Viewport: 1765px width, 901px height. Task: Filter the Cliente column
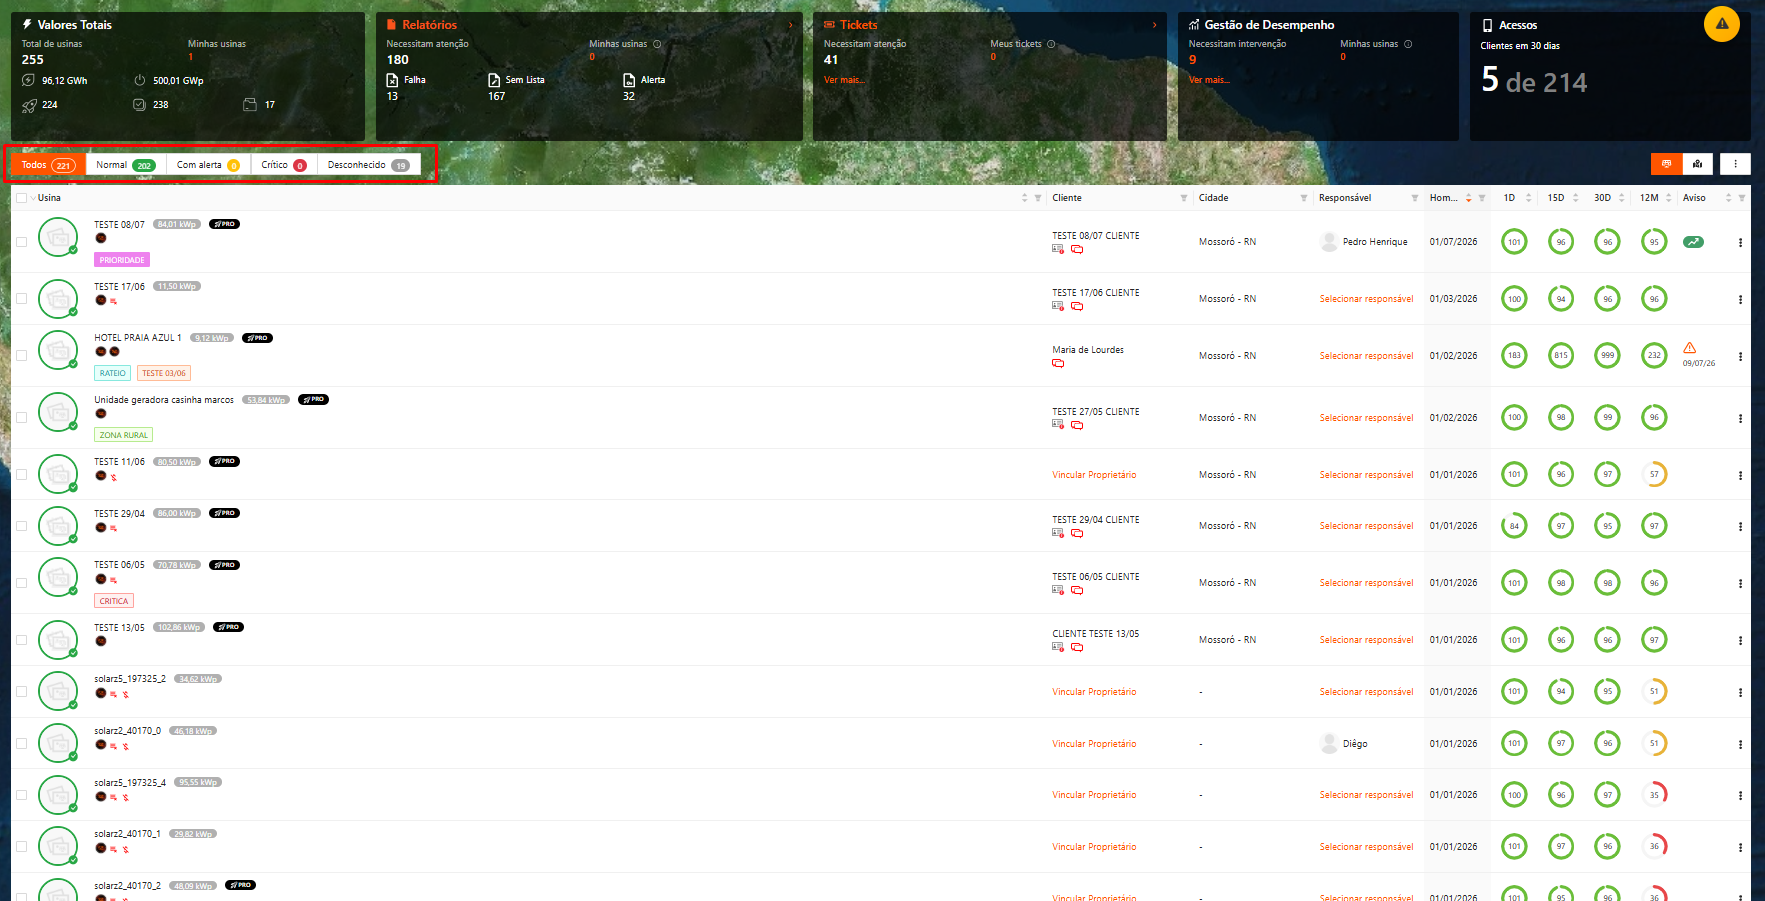pyautogui.click(x=1184, y=198)
